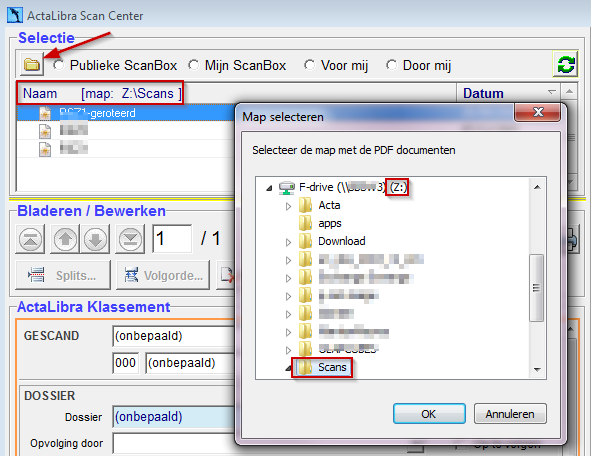Click the Volgorde... button
This screenshot has width=591, height=456.
click(163, 275)
